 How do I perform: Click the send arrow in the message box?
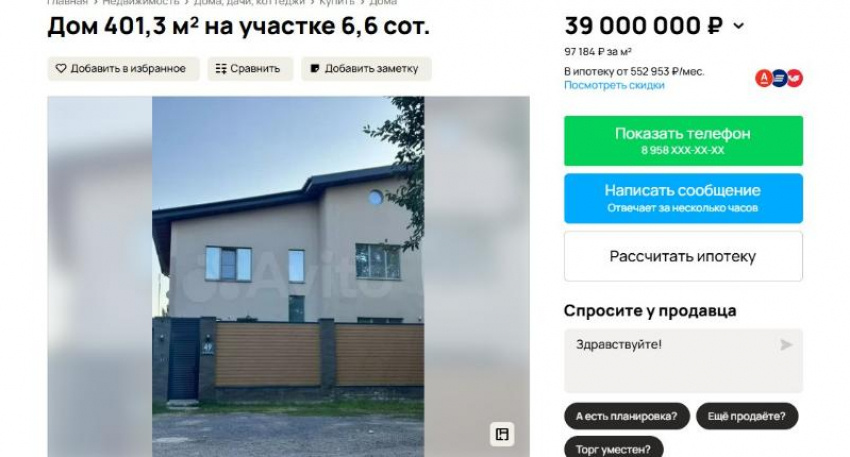(x=785, y=345)
